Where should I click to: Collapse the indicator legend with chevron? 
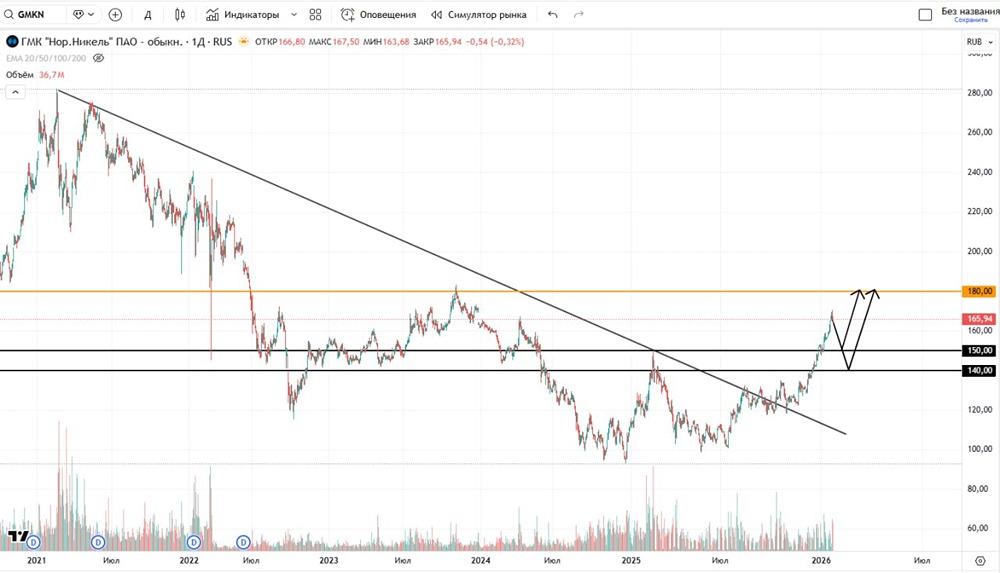(15, 92)
